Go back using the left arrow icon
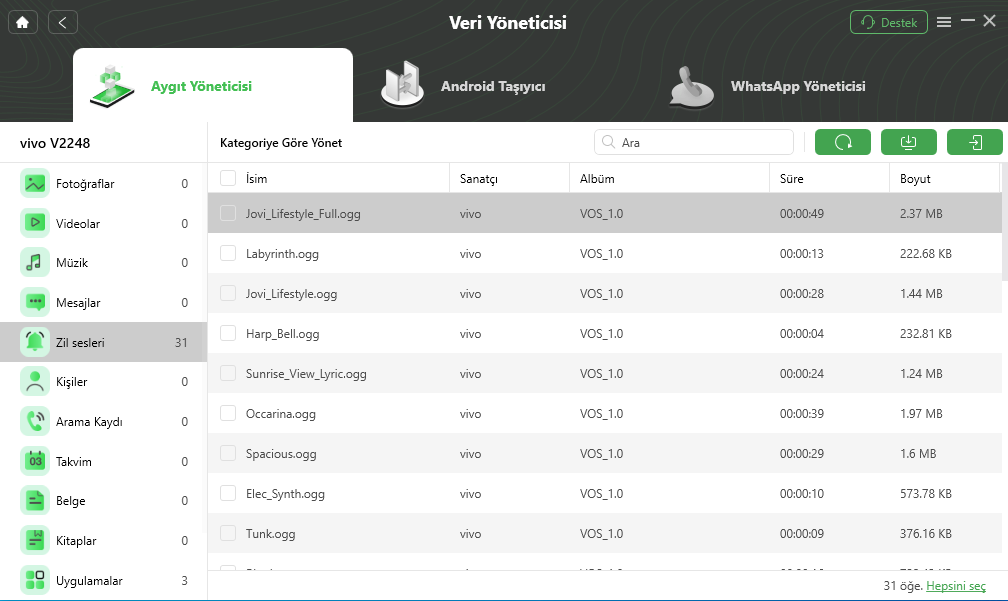This screenshot has width=1008, height=601. tap(62, 22)
